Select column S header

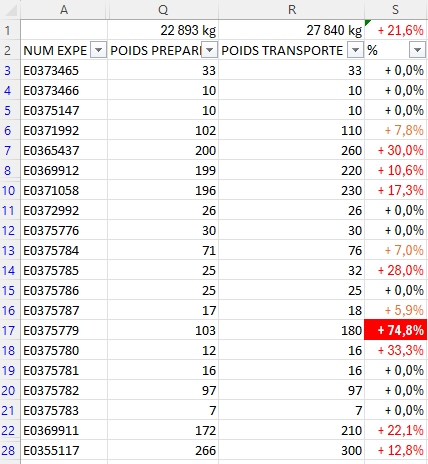396,10
